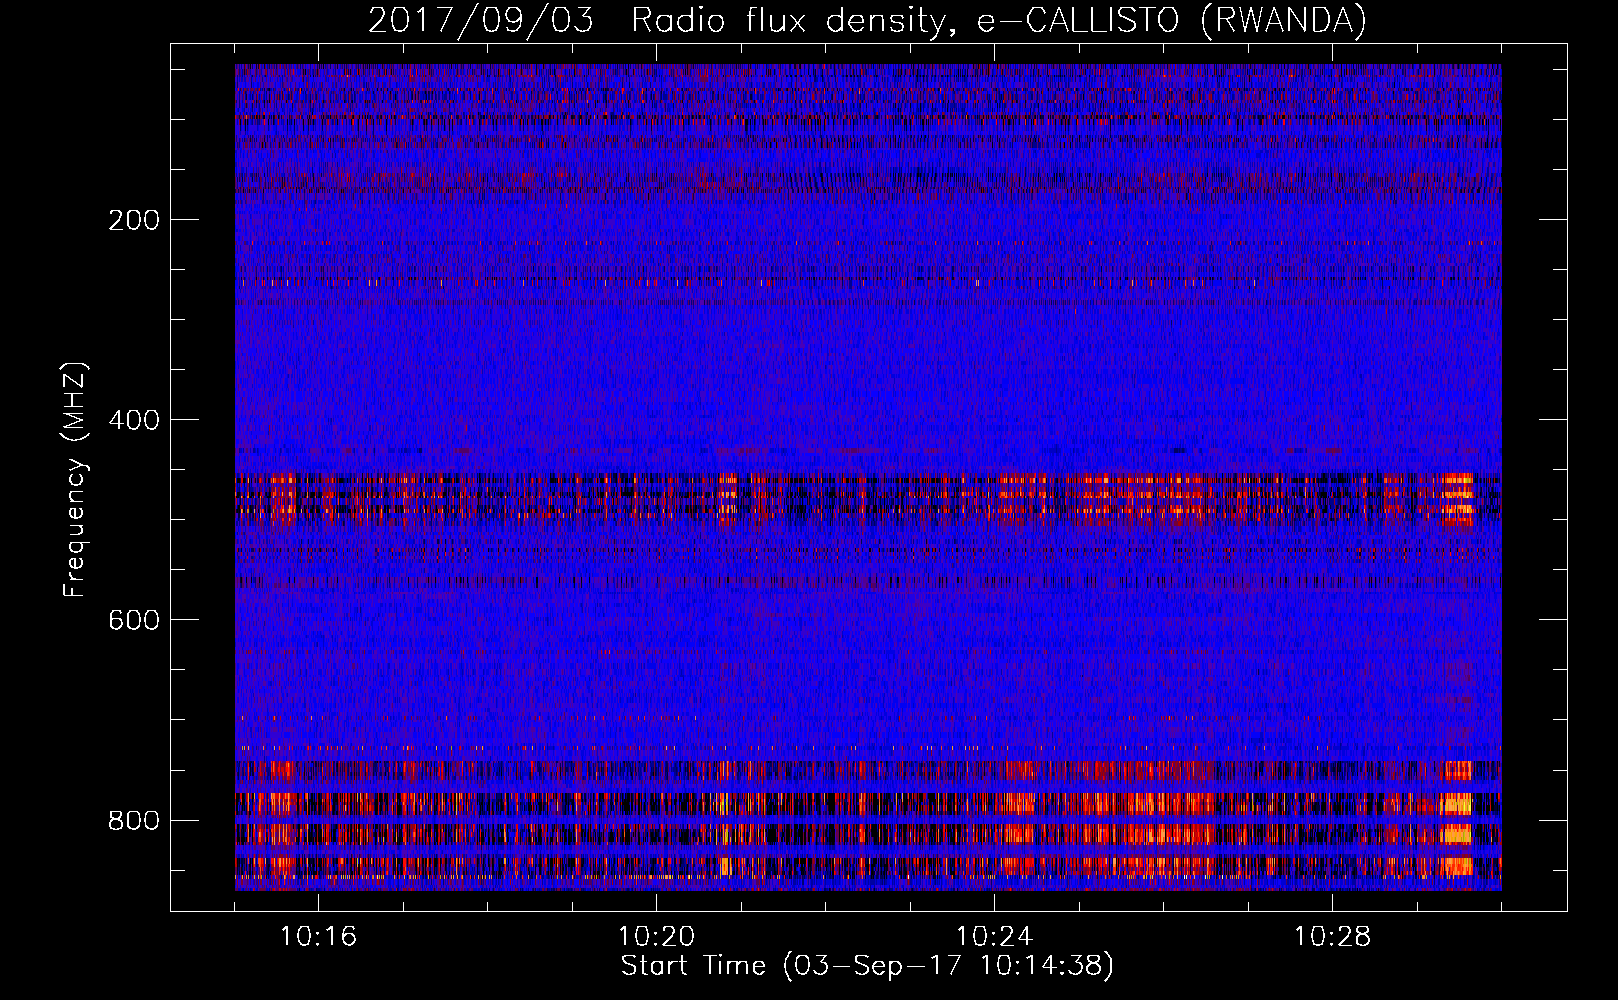The width and height of the screenshot is (1618, 1000).
Task: Select the 200 MHz frequency axis label
Action: [x=134, y=220]
